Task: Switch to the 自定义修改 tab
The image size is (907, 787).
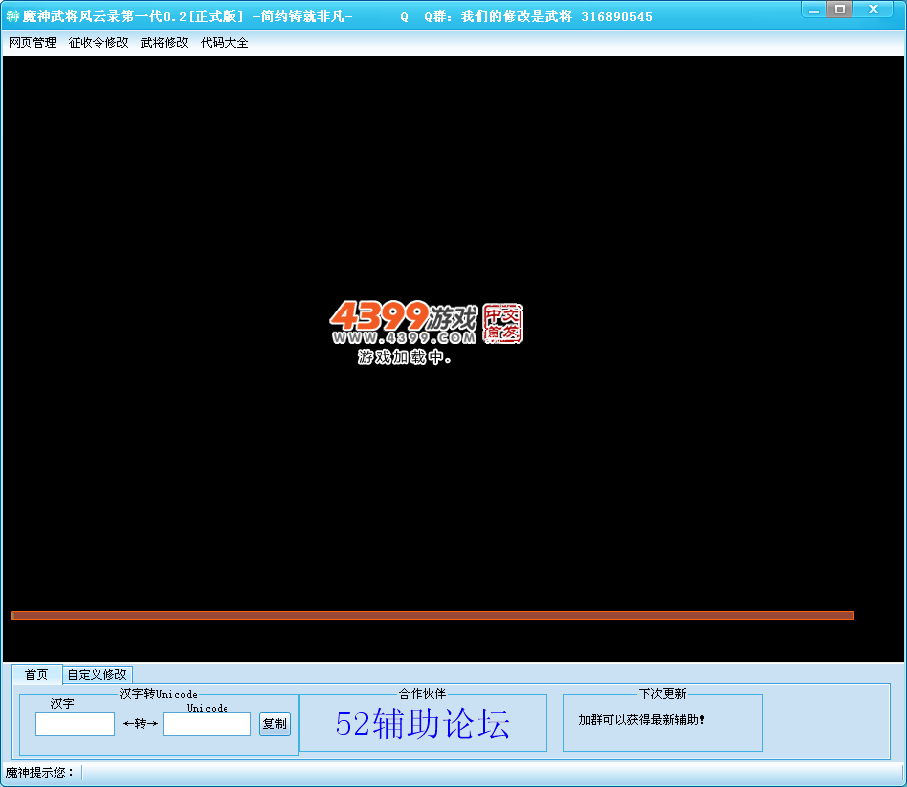Action: point(97,675)
